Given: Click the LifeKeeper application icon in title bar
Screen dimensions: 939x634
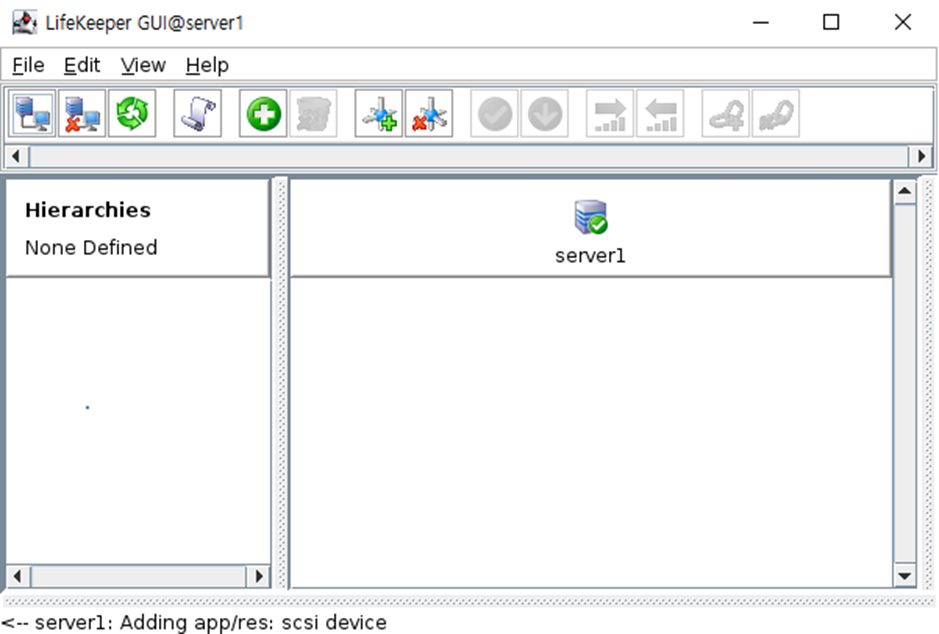Looking at the screenshot, I should coord(25,22).
